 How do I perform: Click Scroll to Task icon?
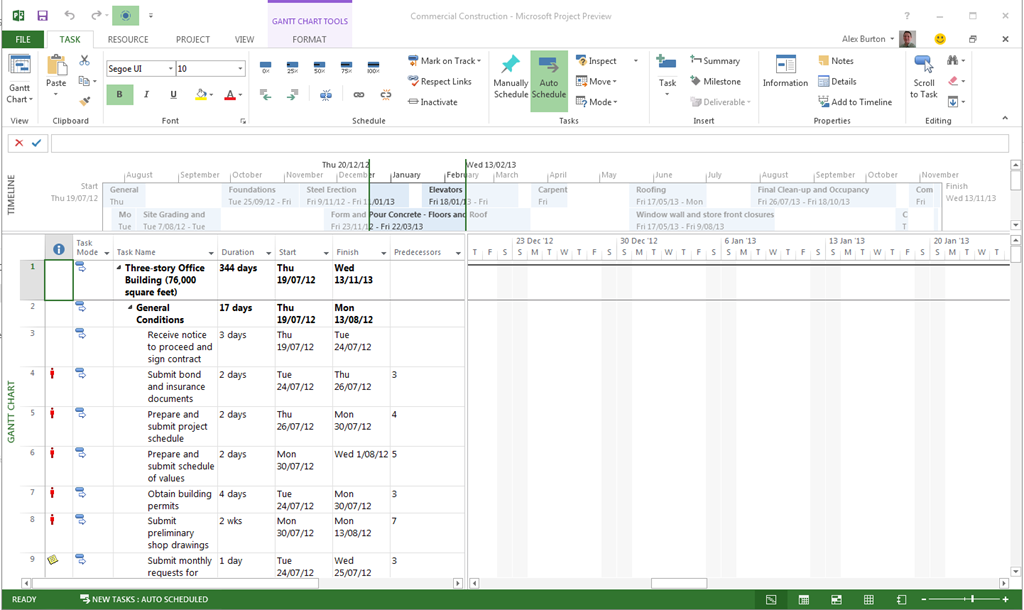pyautogui.click(x=923, y=77)
